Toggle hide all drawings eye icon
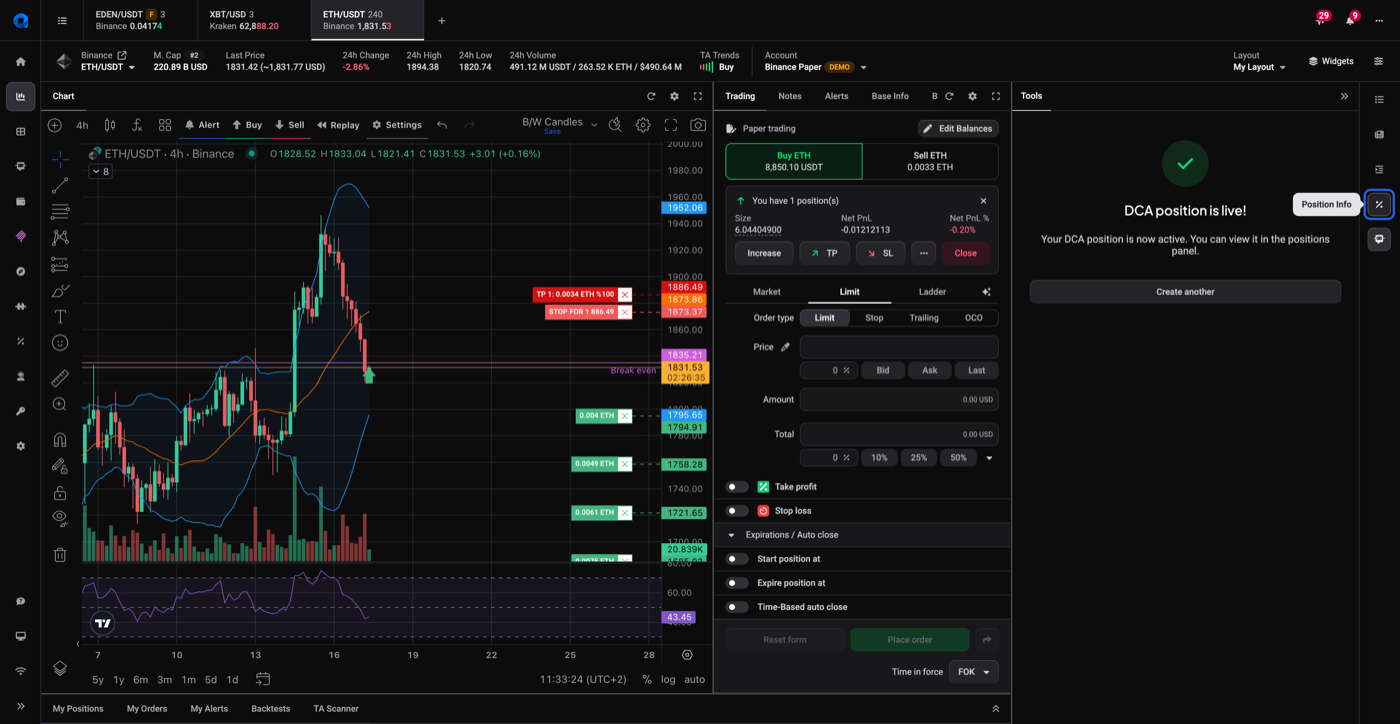 (60, 518)
